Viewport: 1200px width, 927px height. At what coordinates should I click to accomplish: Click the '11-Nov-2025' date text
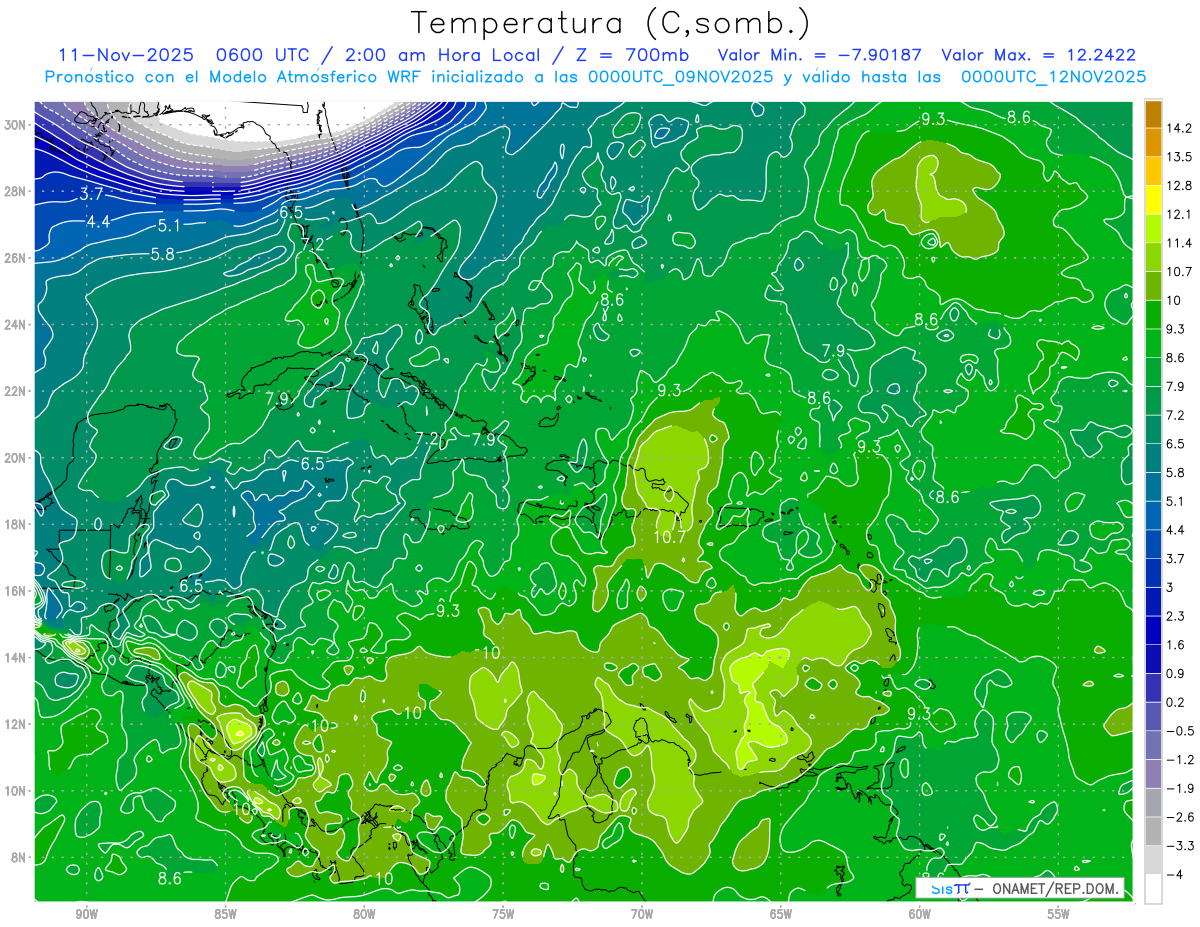127,55
